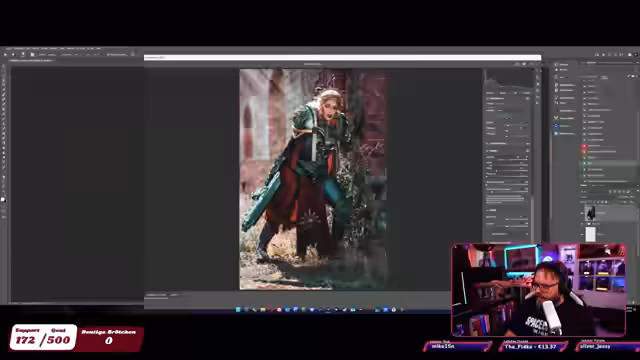Screen dimensions: 640x360
Task: Click the white Camera Raw dialog title bar
Action: 342,58
